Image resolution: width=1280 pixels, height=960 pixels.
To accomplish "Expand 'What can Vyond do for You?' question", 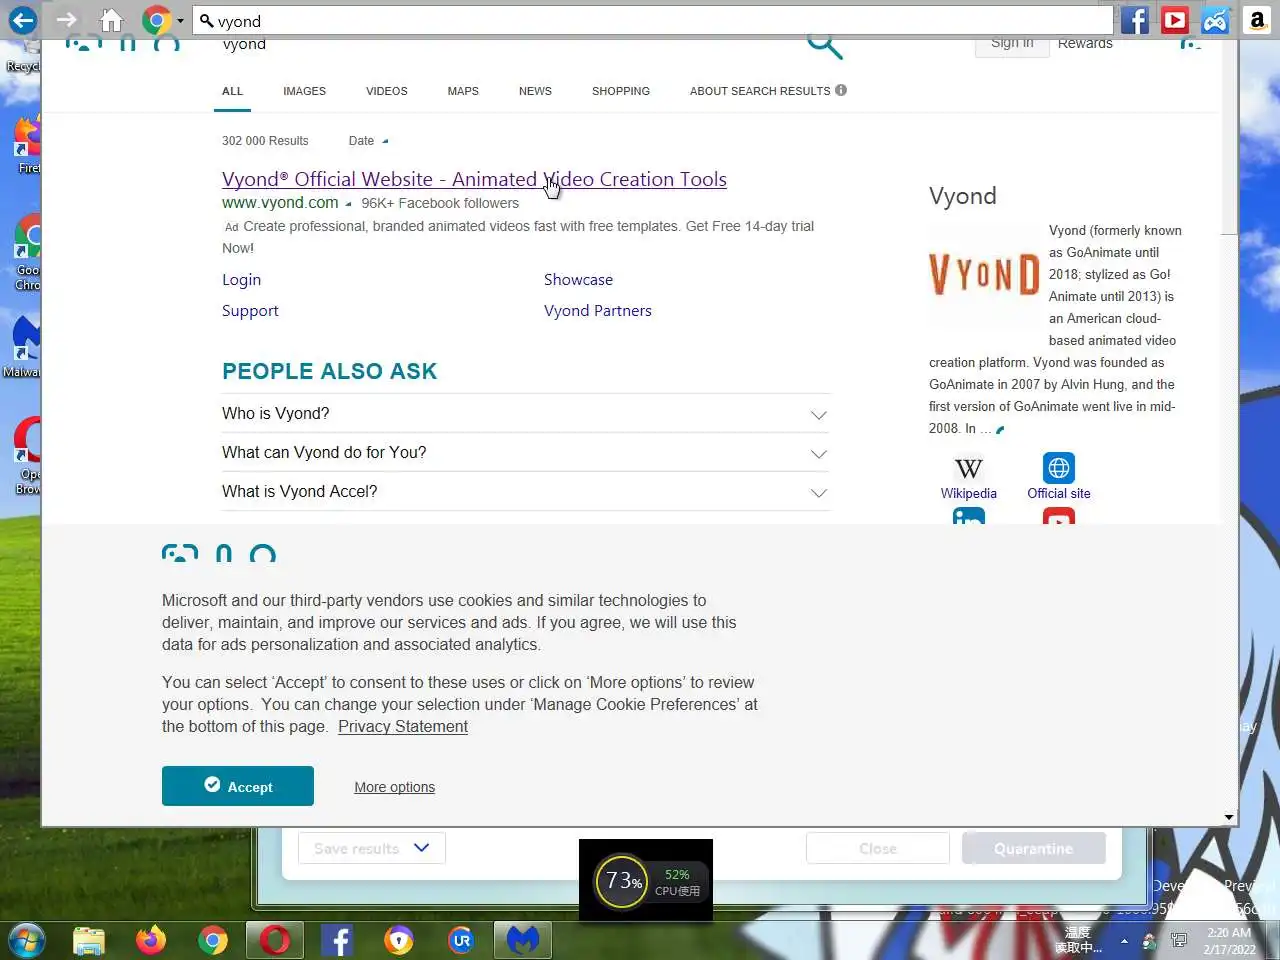I will (x=525, y=453).
